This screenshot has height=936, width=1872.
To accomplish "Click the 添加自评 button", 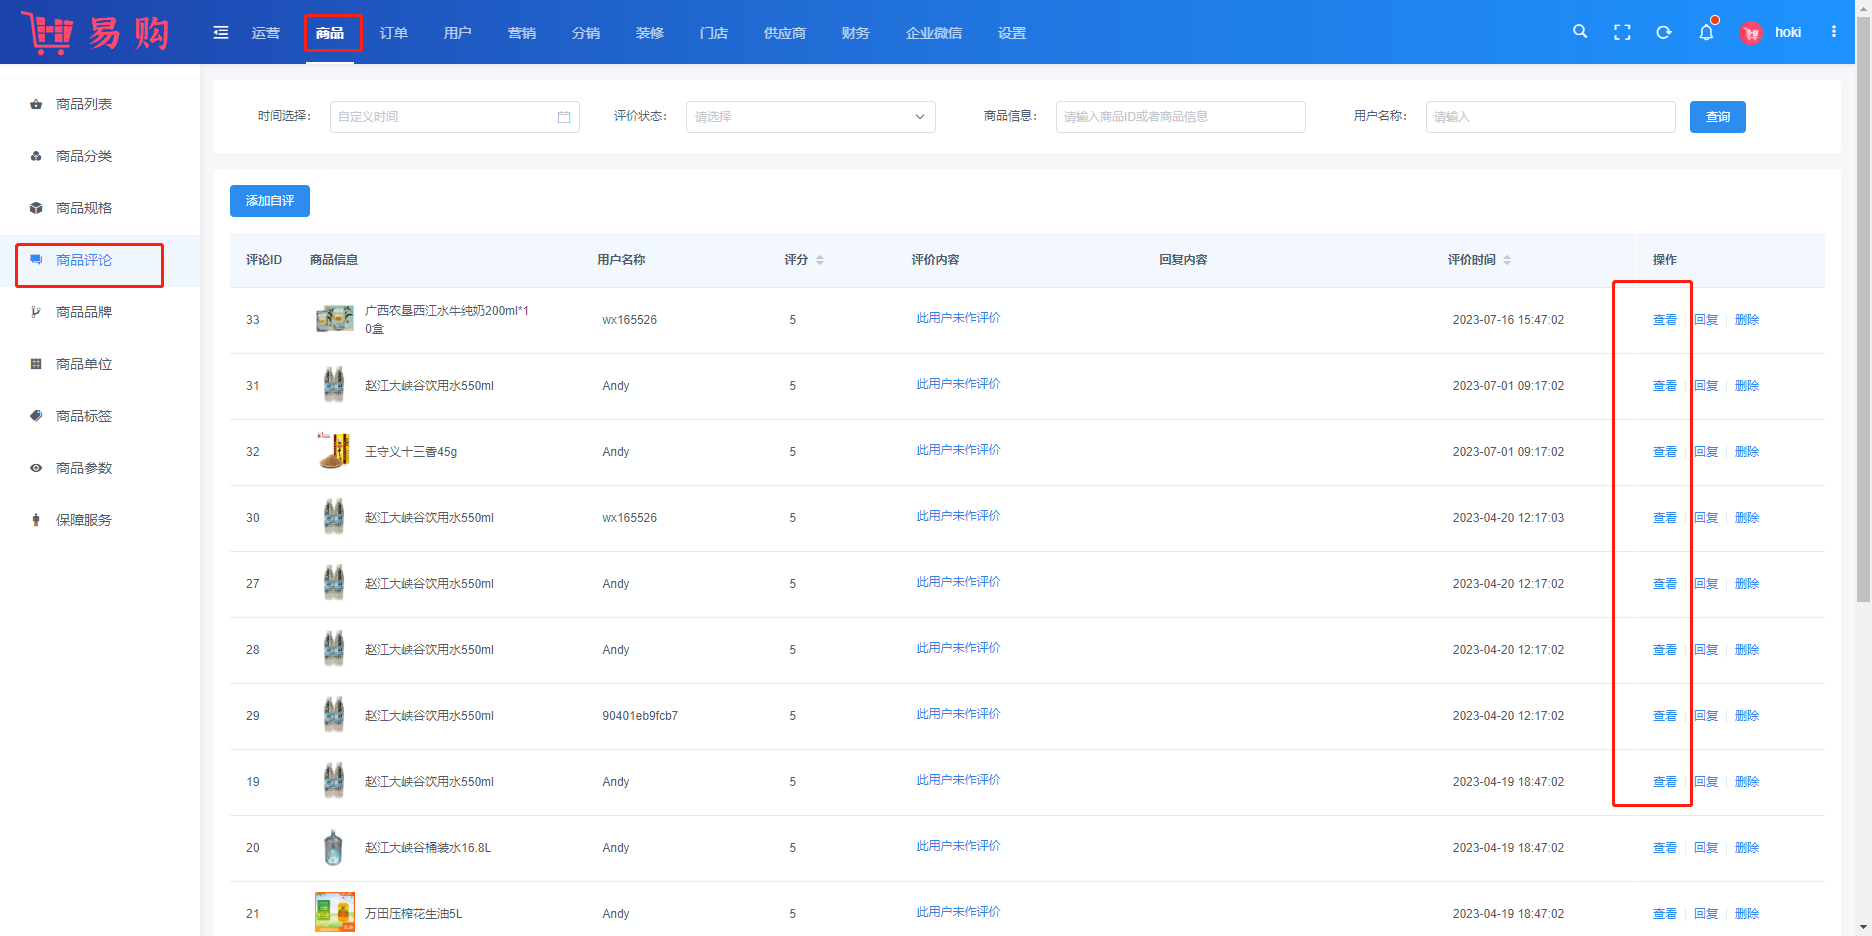I will pyautogui.click(x=270, y=201).
